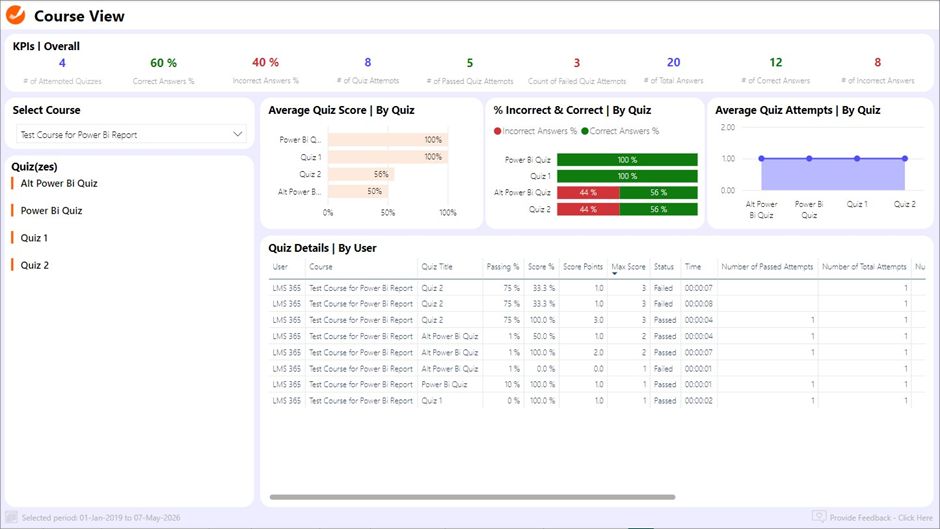Click the horizontal scrollbar below the quiz table
The image size is (940, 529).
472,497
